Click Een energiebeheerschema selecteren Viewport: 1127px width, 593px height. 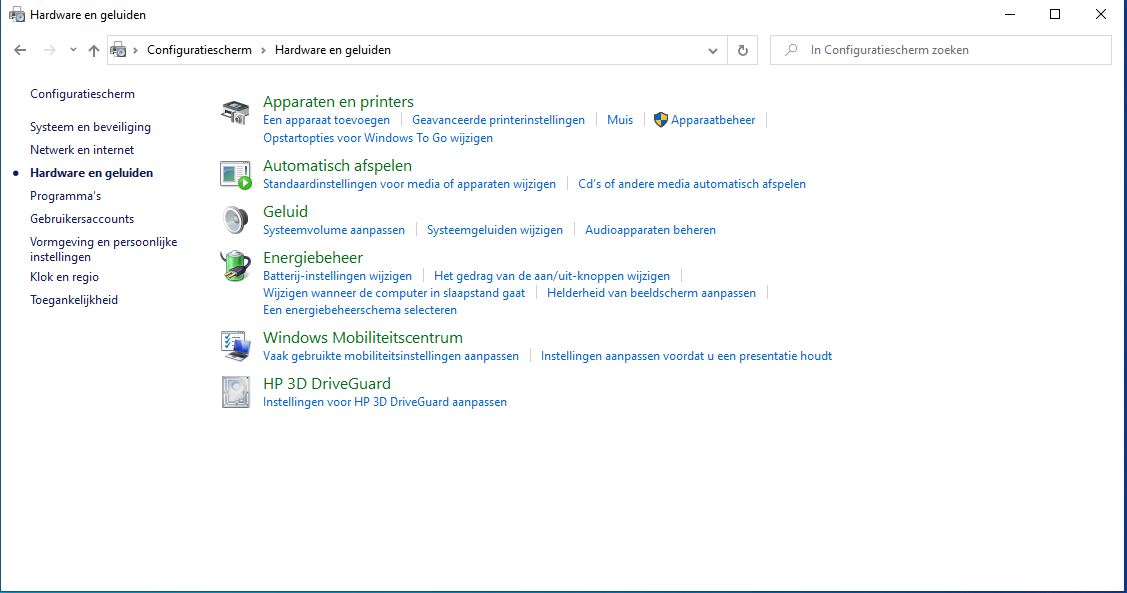360,311
